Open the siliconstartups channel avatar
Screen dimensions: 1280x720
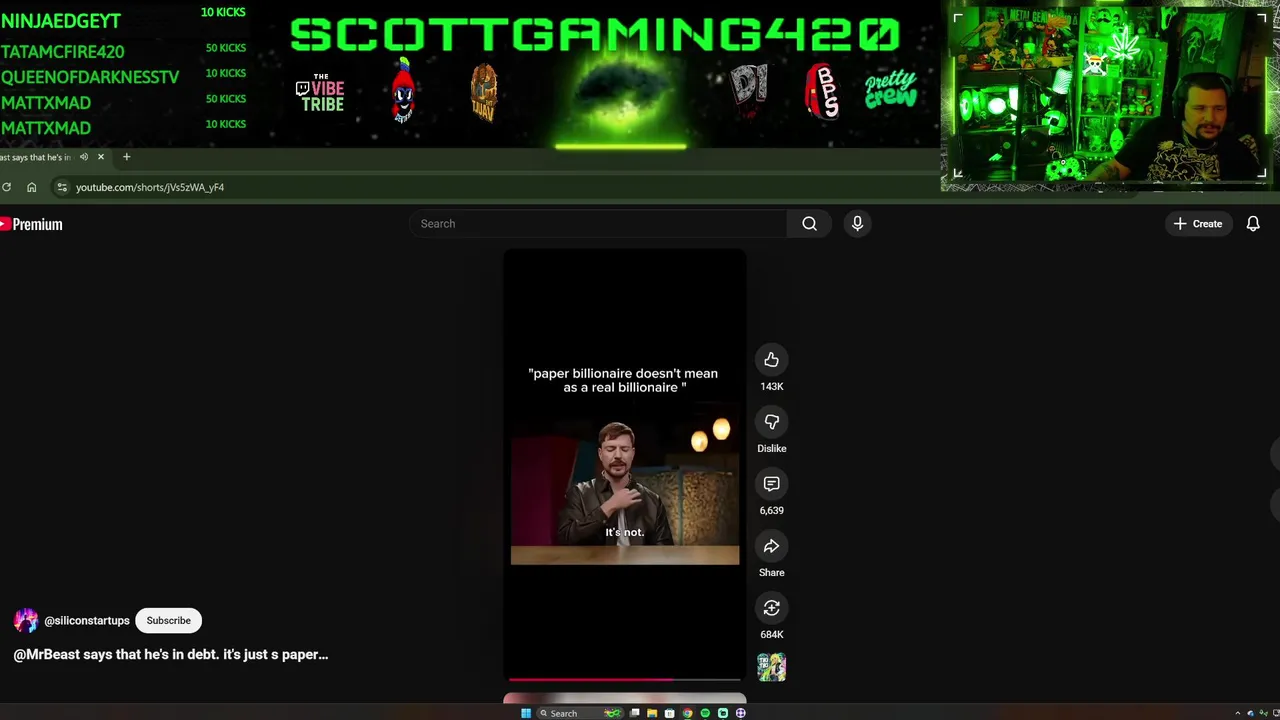click(26, 620)
